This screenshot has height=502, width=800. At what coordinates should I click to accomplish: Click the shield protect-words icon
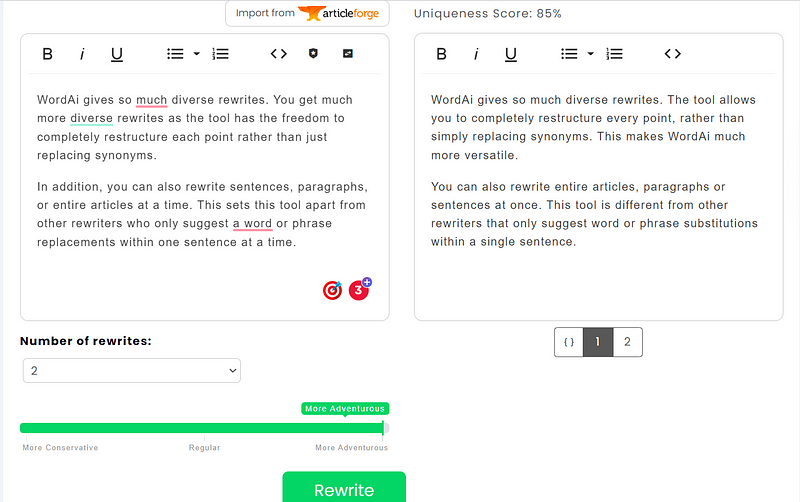coord(313,53)
